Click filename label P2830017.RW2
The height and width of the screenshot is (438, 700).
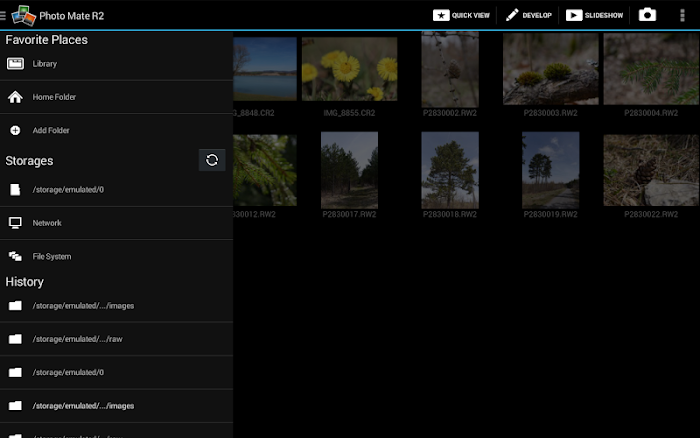[x=350, y=214]
